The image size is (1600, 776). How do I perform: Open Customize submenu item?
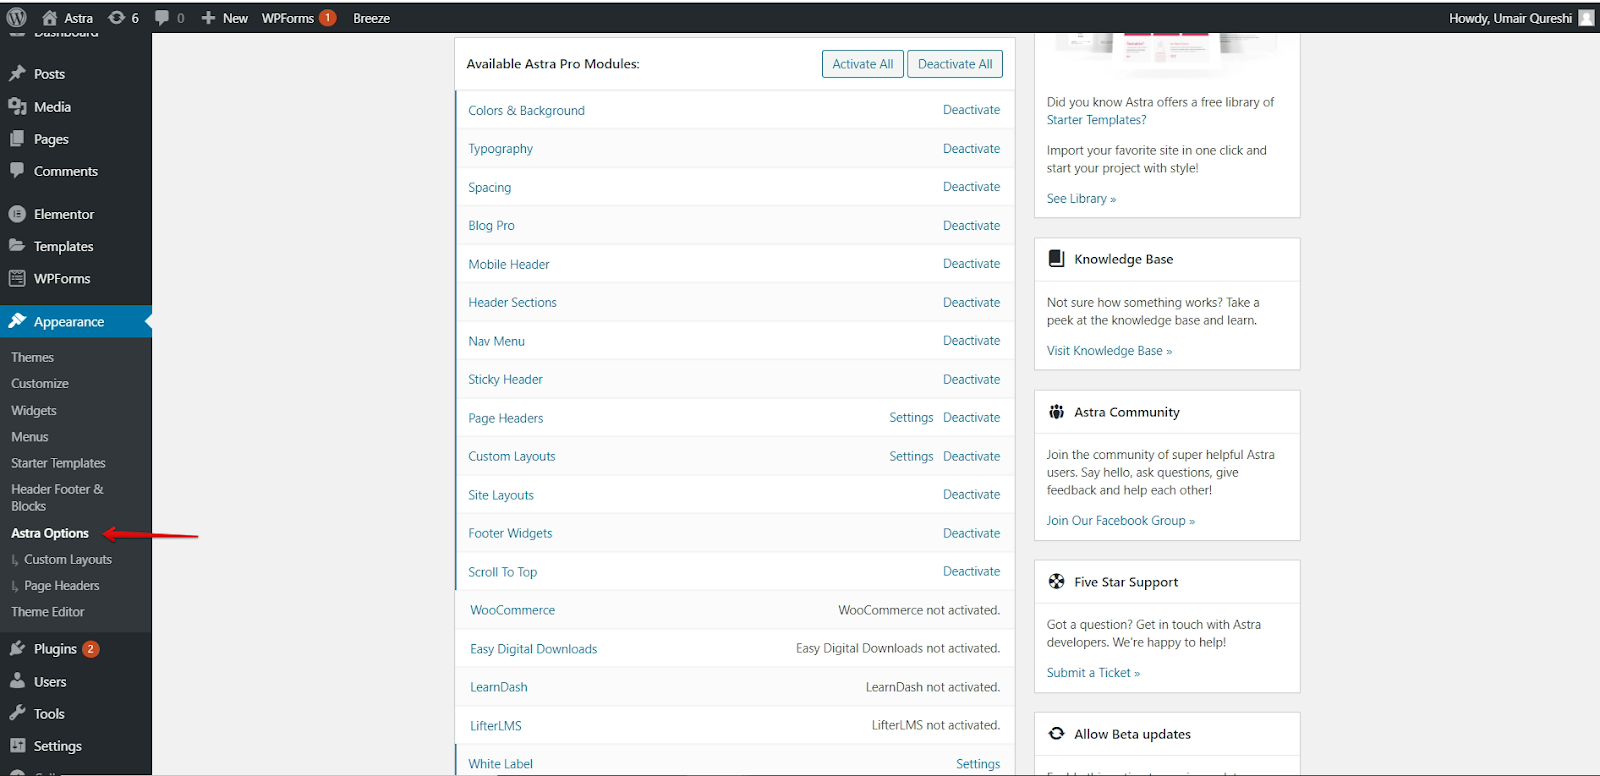(40, 383)
